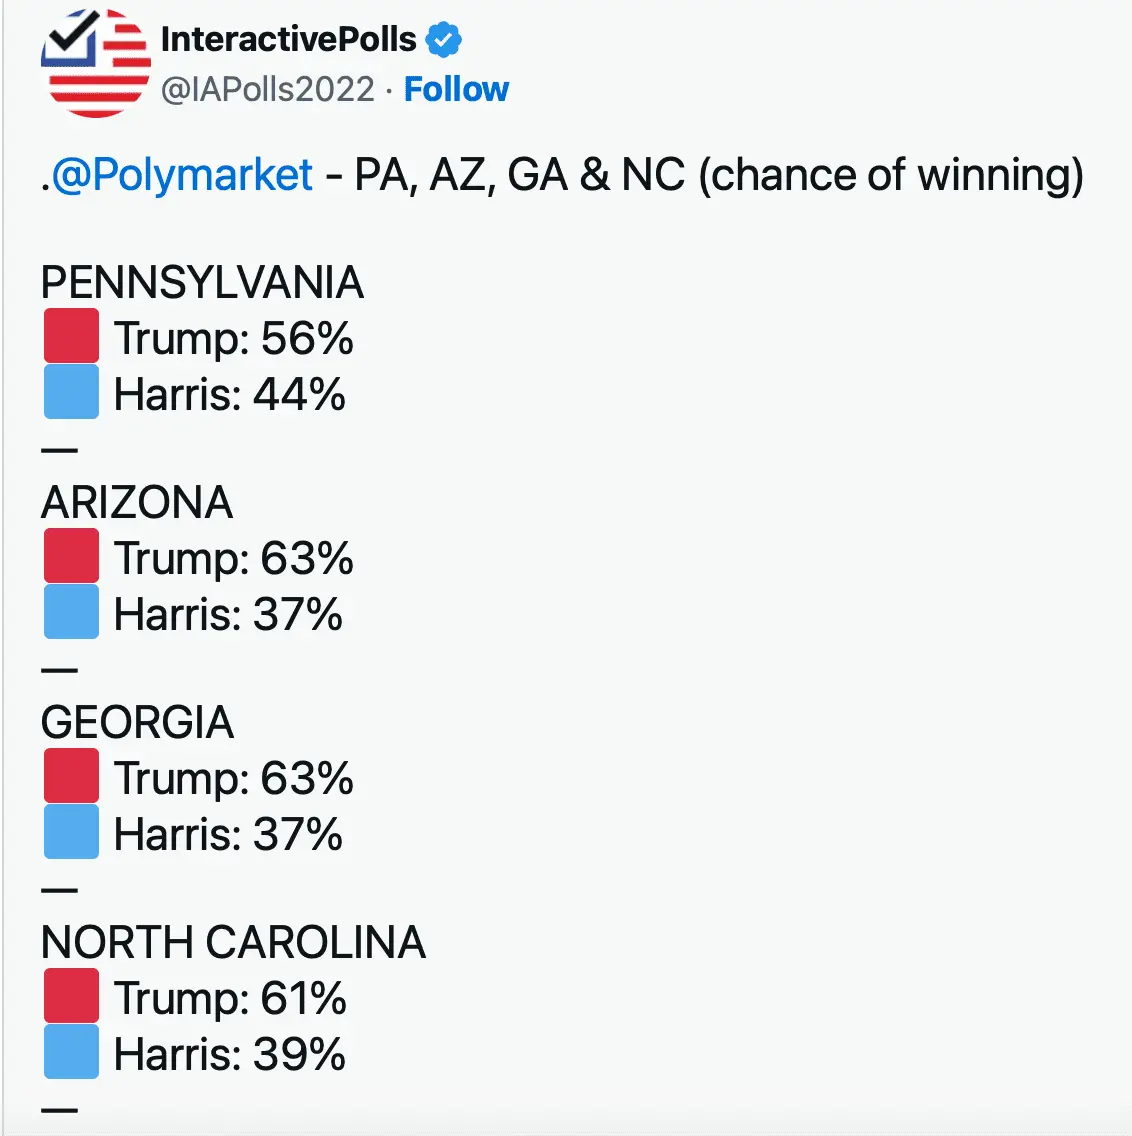Click the blue square beside Arizona Harris
The image size is (1132, 1136).
tap(71, 612)
